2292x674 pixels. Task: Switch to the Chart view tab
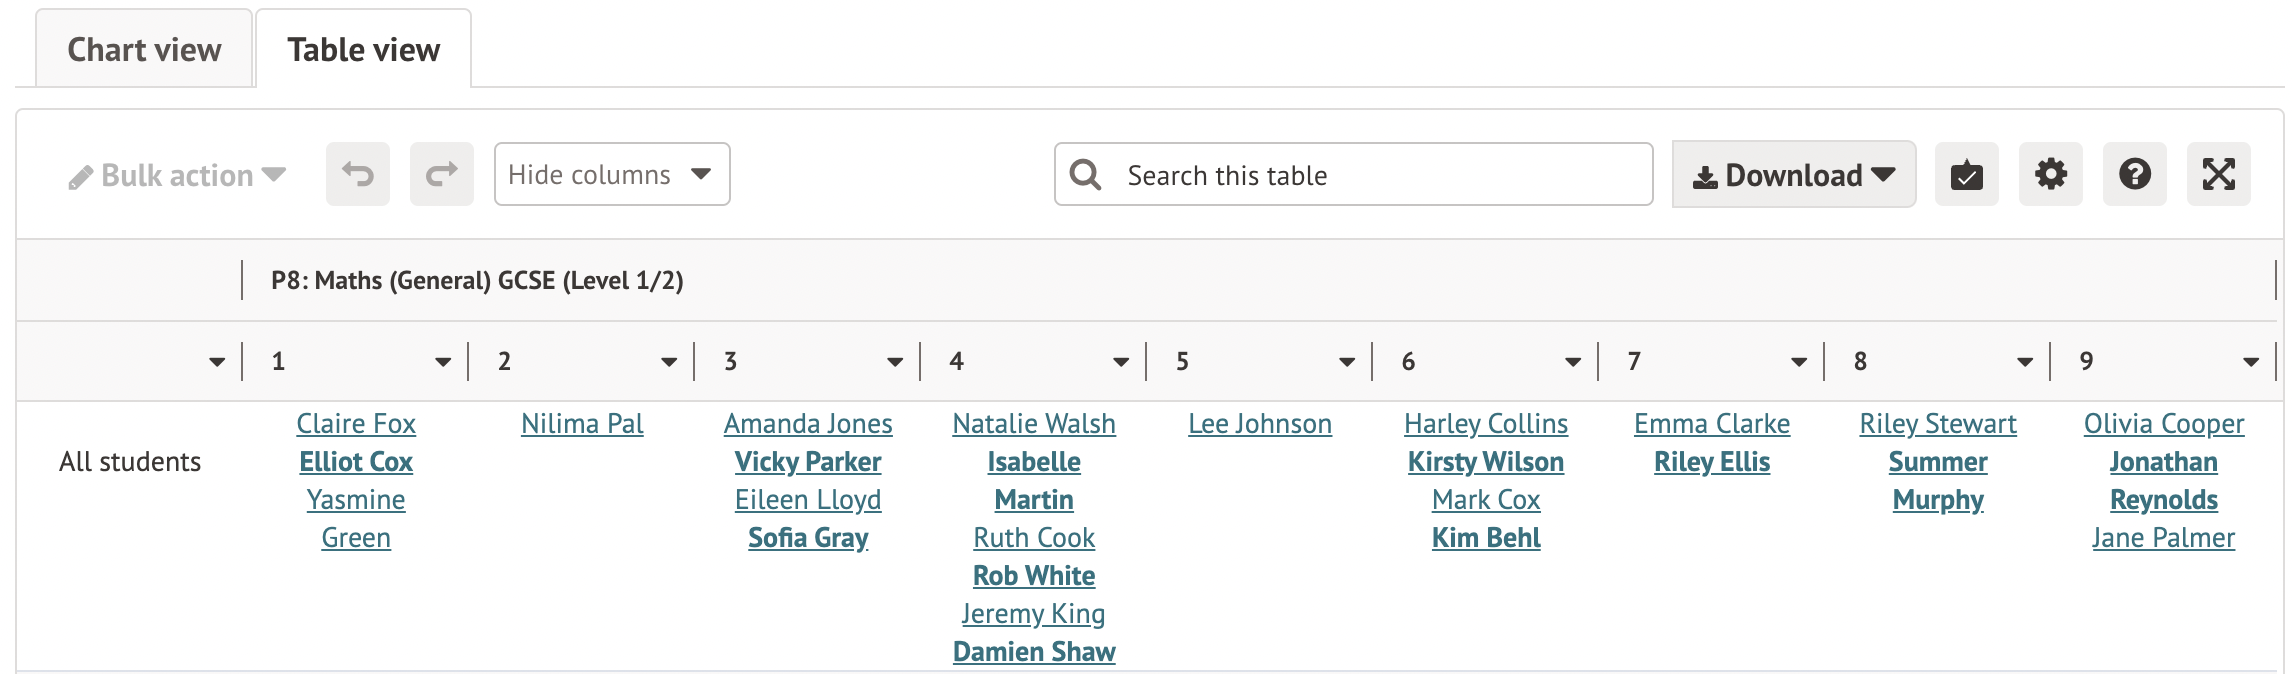[x=144, y=50]
